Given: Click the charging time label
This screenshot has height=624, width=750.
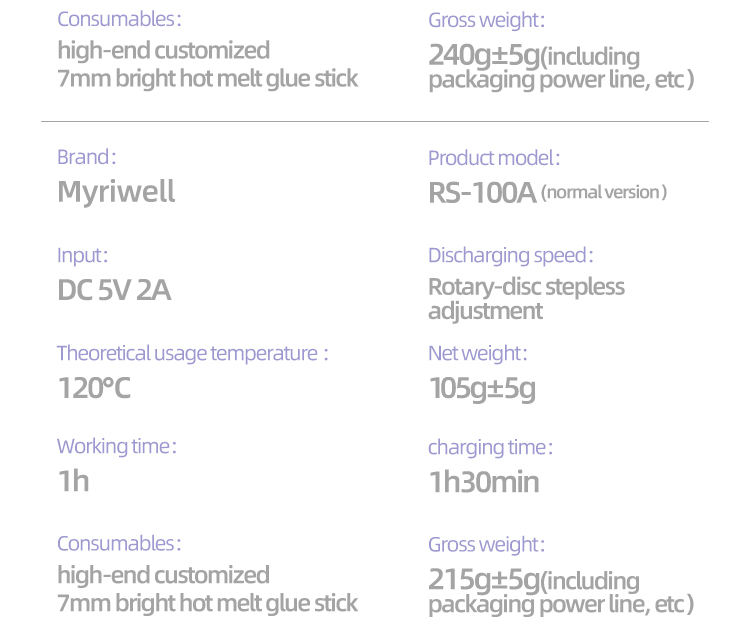Looking at the screenshot, I should point(490,447).
